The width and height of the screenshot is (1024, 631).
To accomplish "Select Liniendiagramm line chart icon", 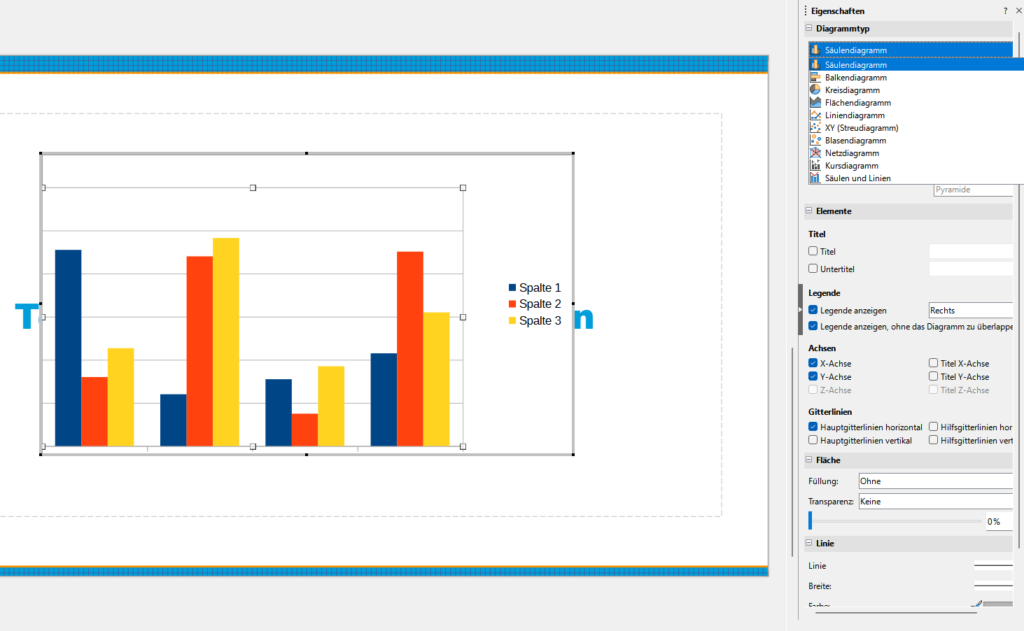I will (815, 115).
